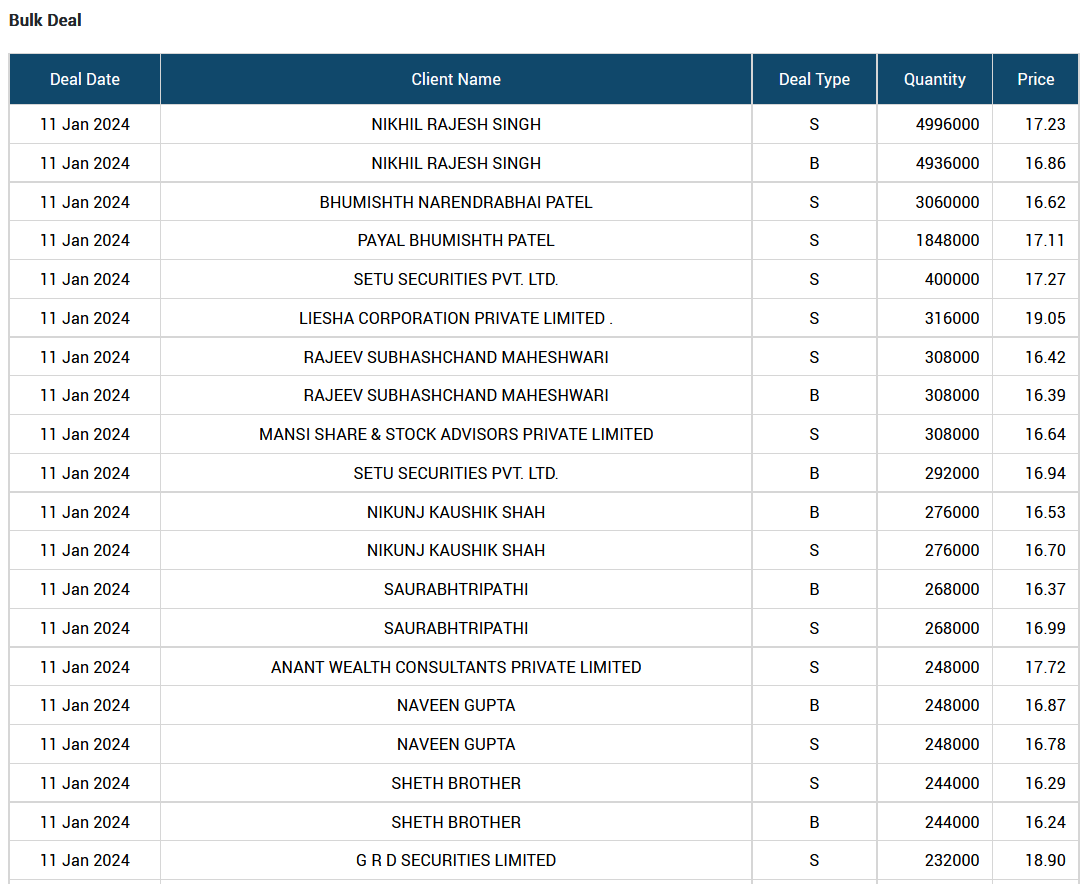Select ANANT WEALTH CONSULTANTS PRIVATE LIMITED
The image size is (1084, 889).
(x=456, y=667)
